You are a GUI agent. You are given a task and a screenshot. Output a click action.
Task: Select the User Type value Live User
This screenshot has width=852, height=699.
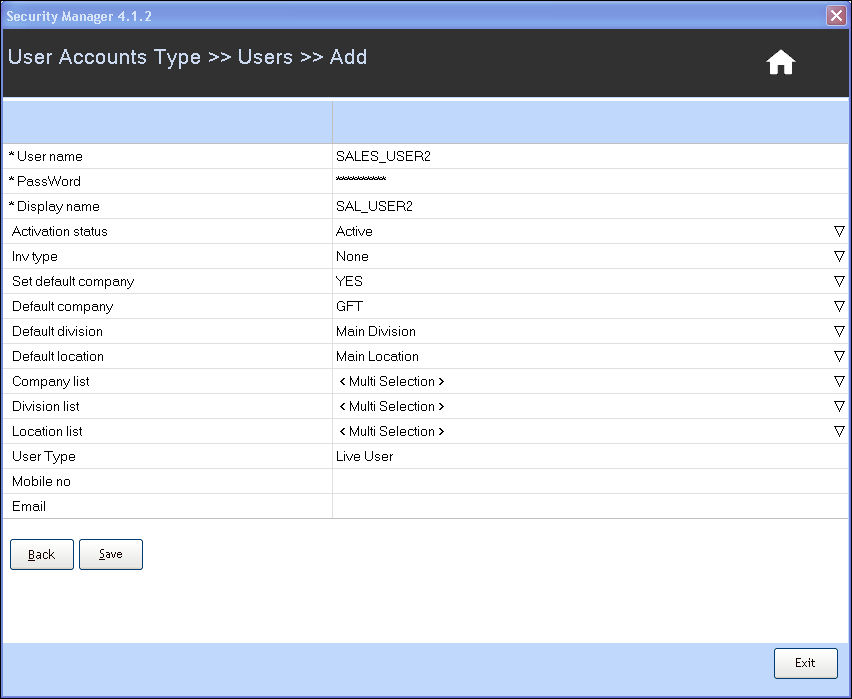pos(365,457)
